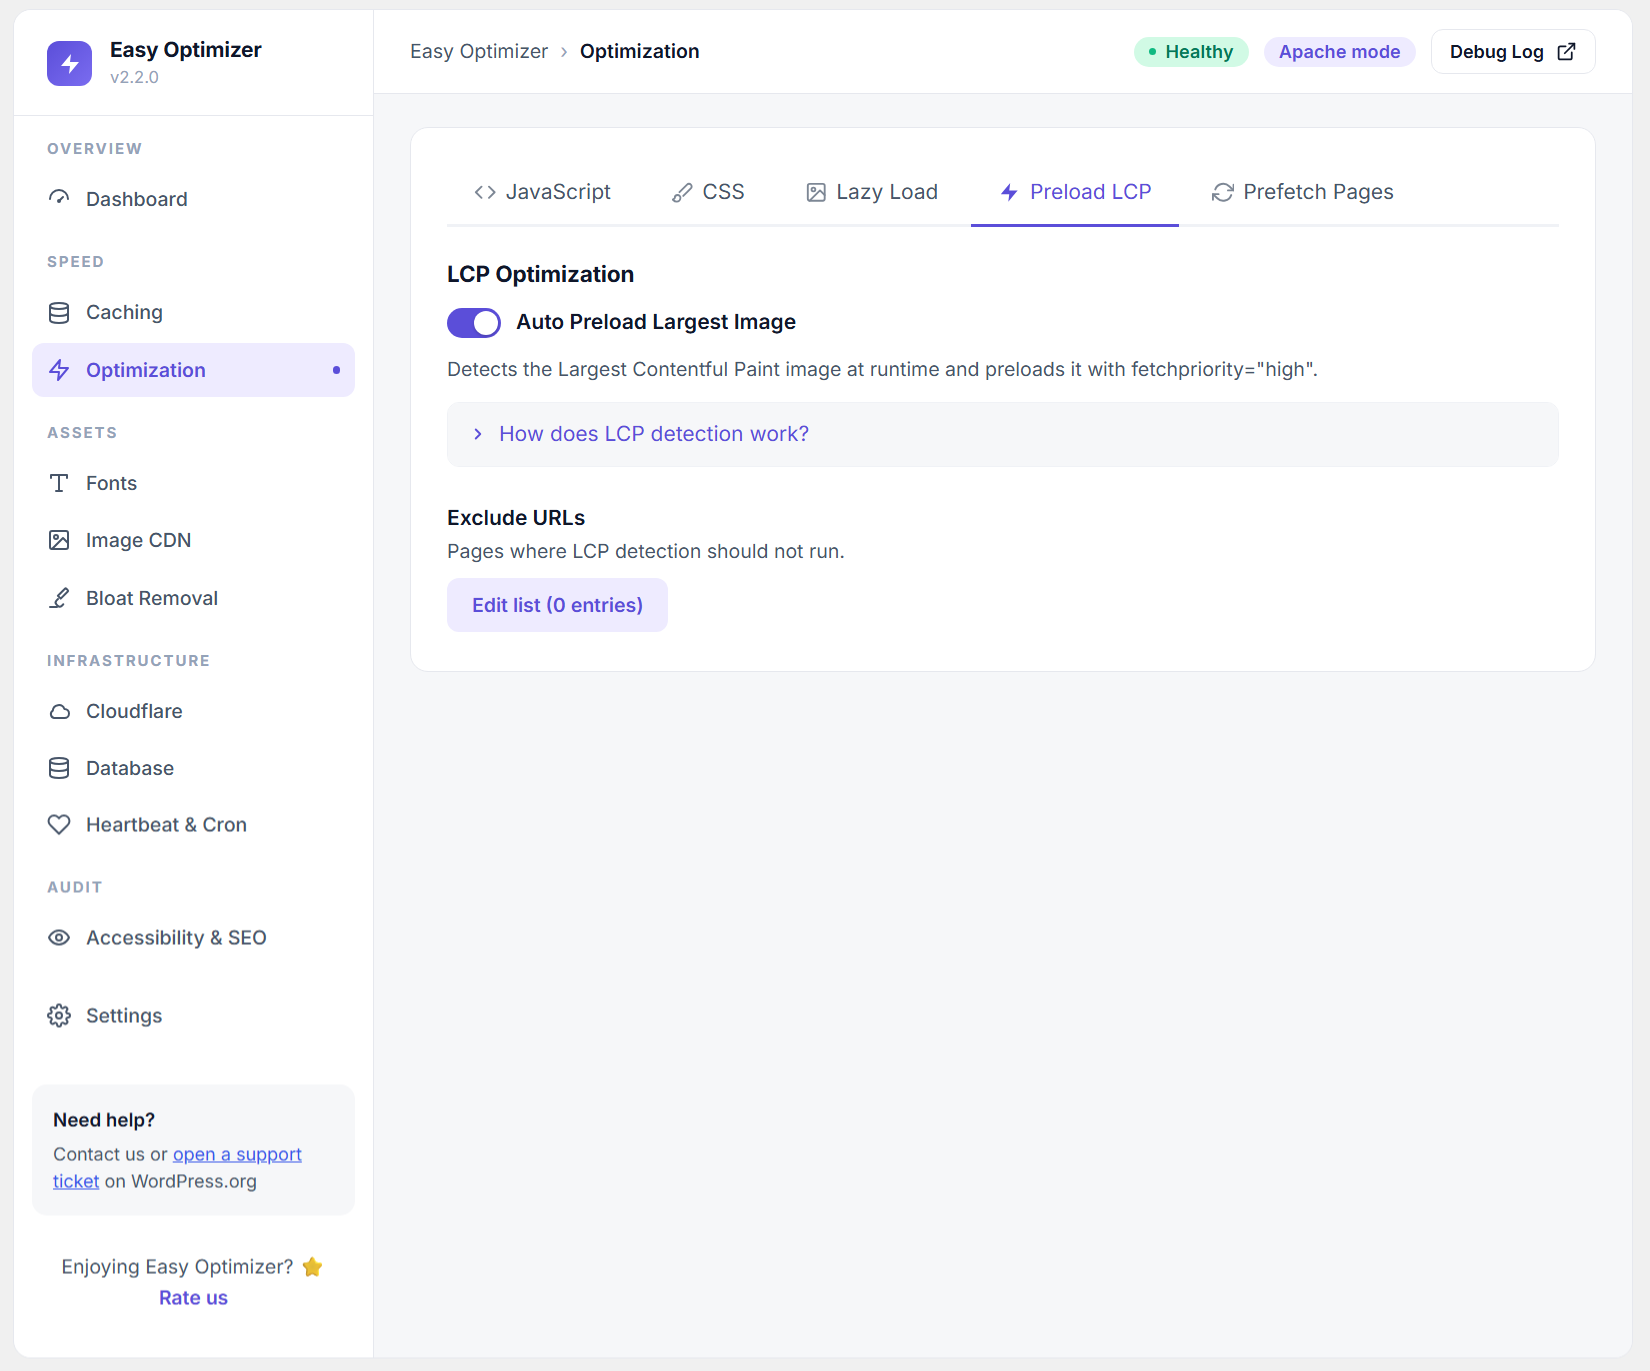Open the Prefetch Pages tab
This screenshot has width=1650, height=1371.
1302,192
